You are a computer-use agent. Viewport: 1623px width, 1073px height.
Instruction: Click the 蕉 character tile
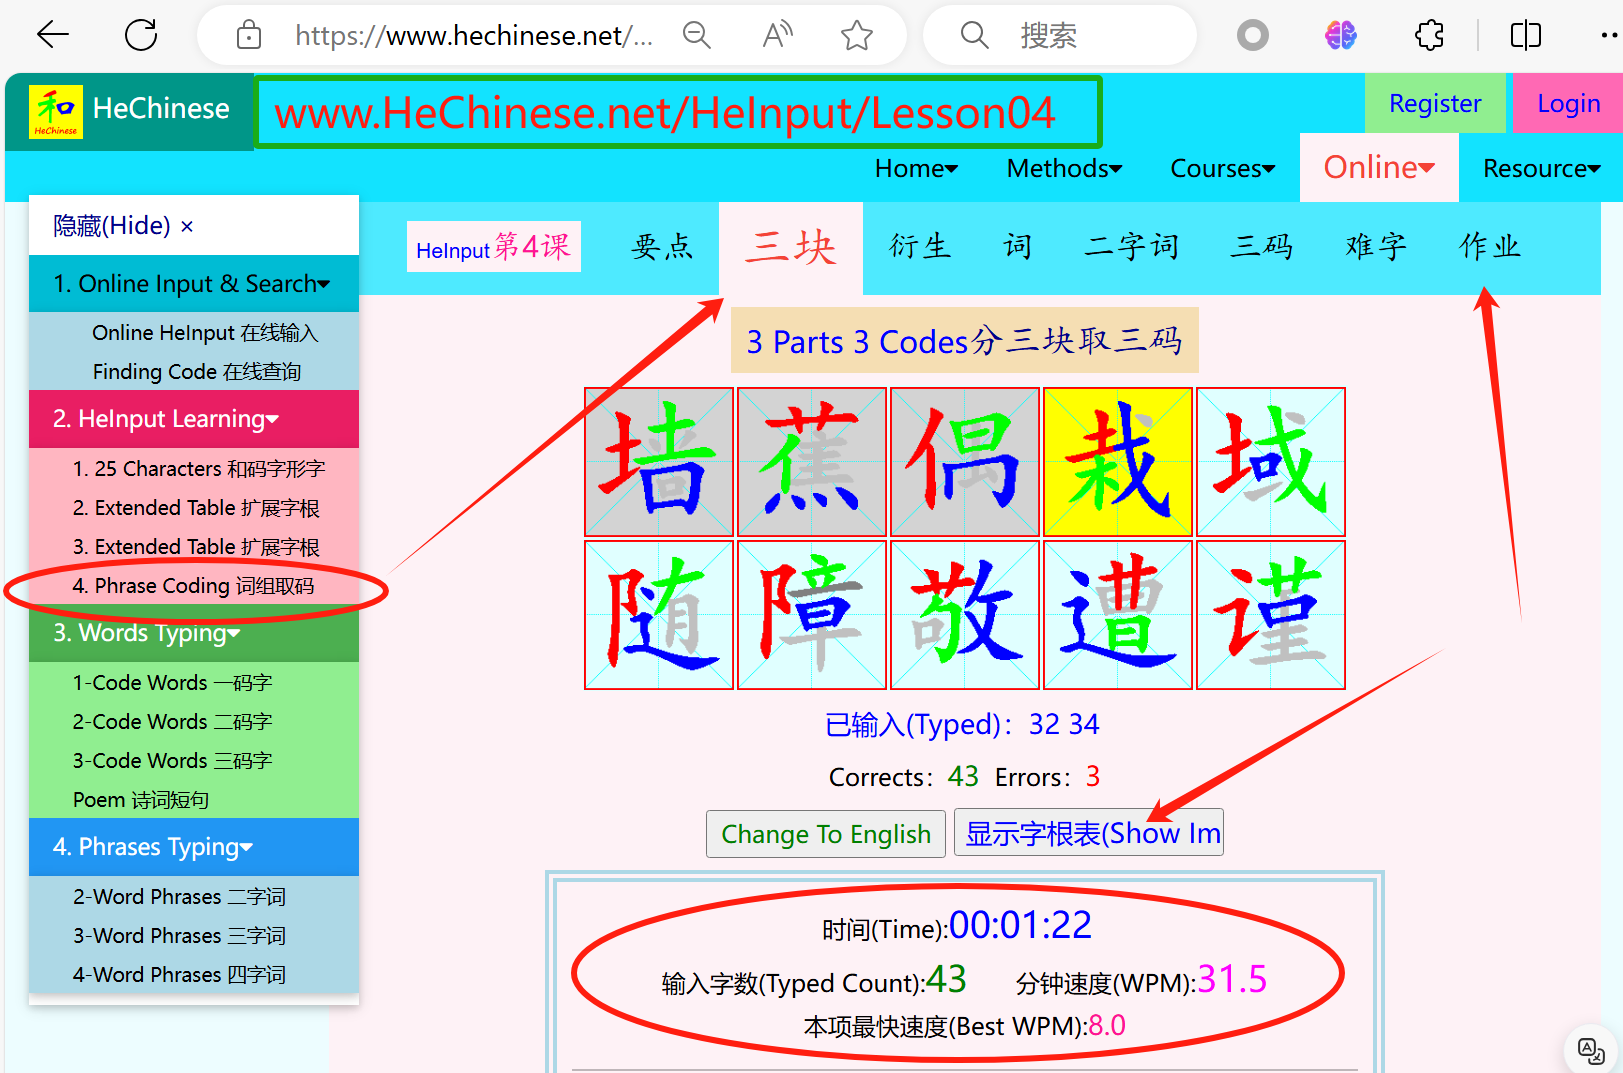coord(812,462)
